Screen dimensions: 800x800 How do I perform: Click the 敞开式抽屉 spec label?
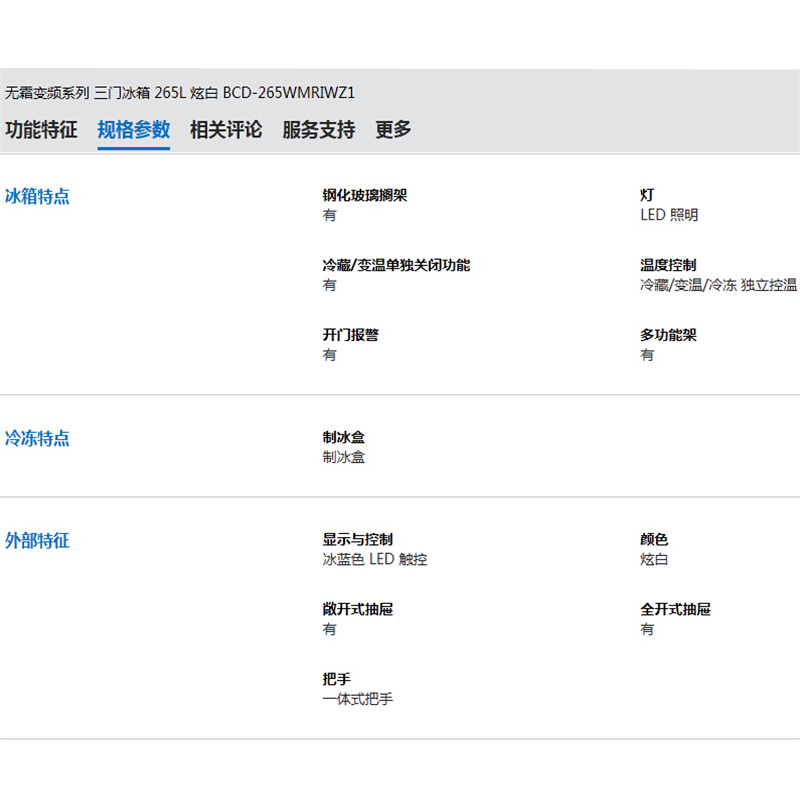(x=358, y=610)
